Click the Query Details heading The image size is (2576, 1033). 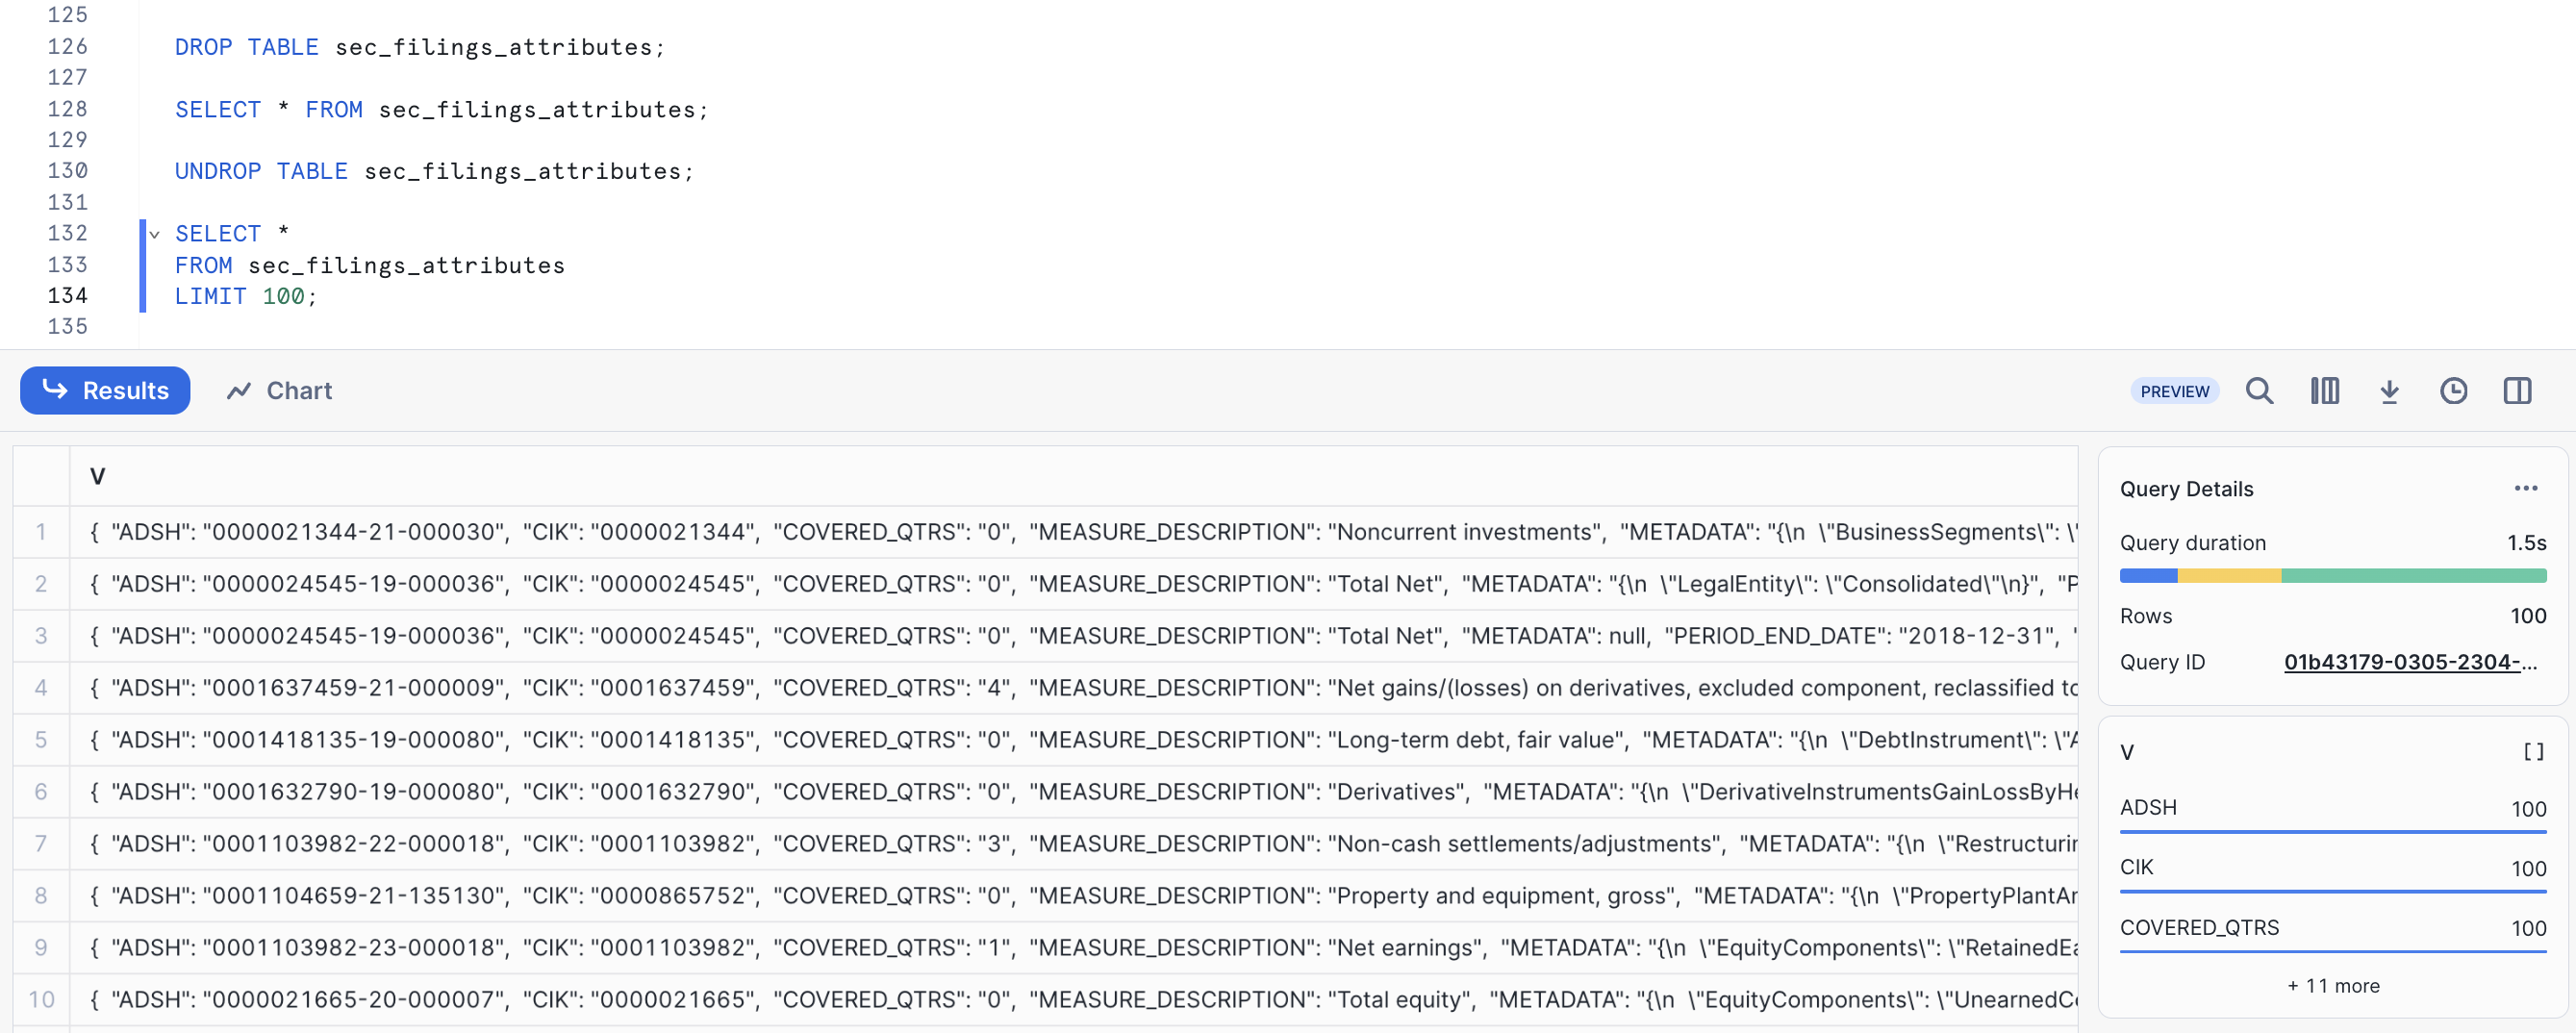click(2186, 489)
